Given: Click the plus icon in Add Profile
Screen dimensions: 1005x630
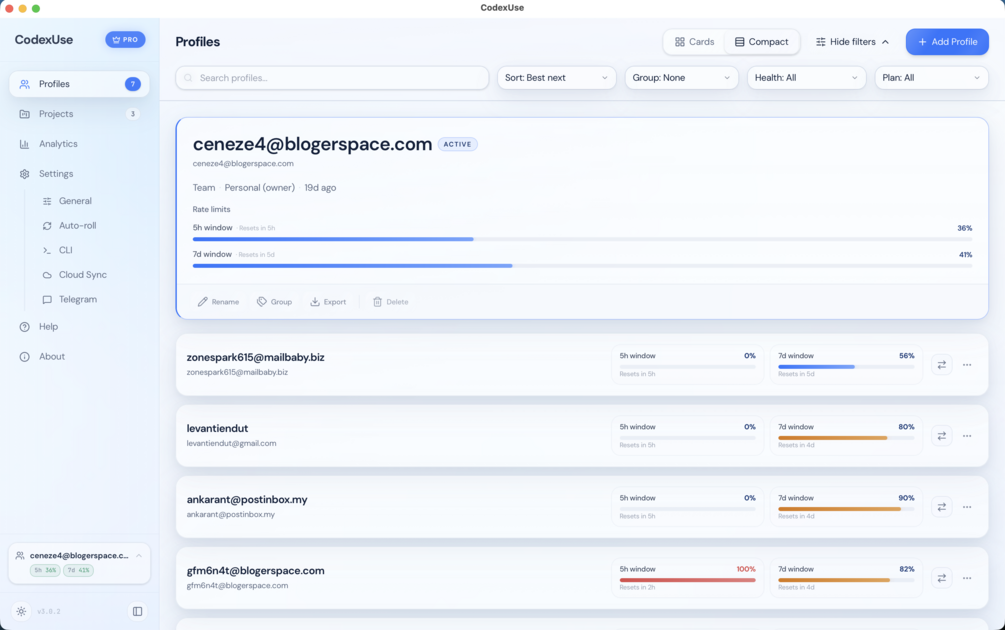Looking at the screenshot, I should pos(922,42).
